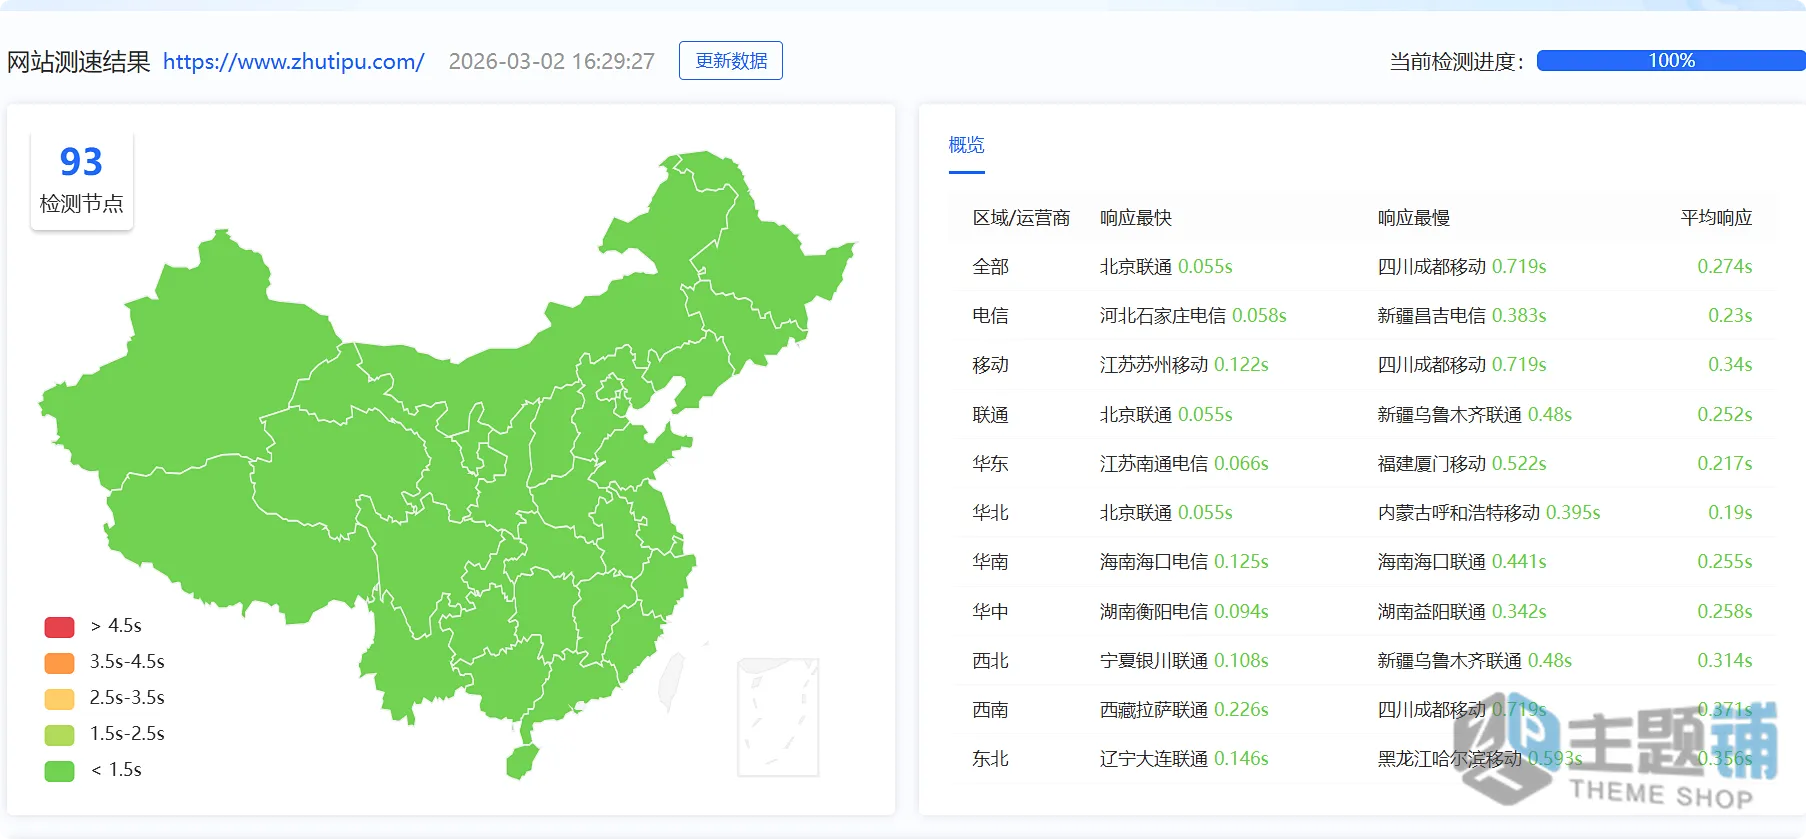Click the South China Sea inset map
This screenshot has height=839, width=1806.
[778, 717]
